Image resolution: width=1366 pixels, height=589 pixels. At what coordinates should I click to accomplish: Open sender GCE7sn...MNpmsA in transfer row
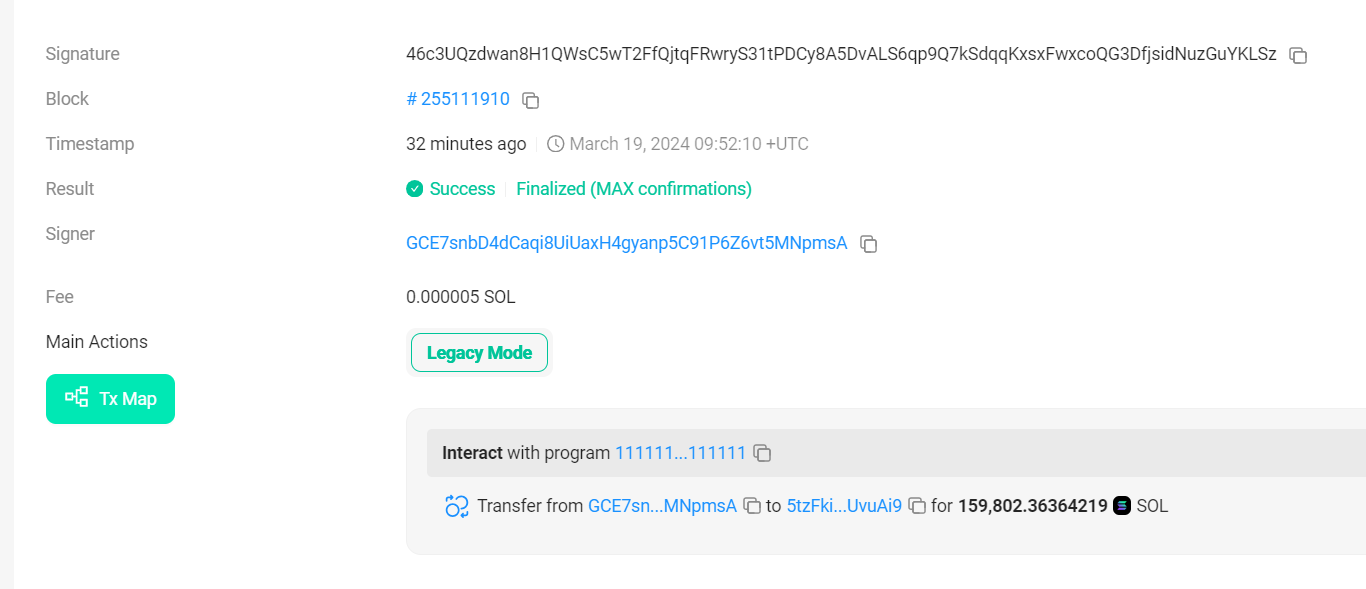tap(662, 506)
